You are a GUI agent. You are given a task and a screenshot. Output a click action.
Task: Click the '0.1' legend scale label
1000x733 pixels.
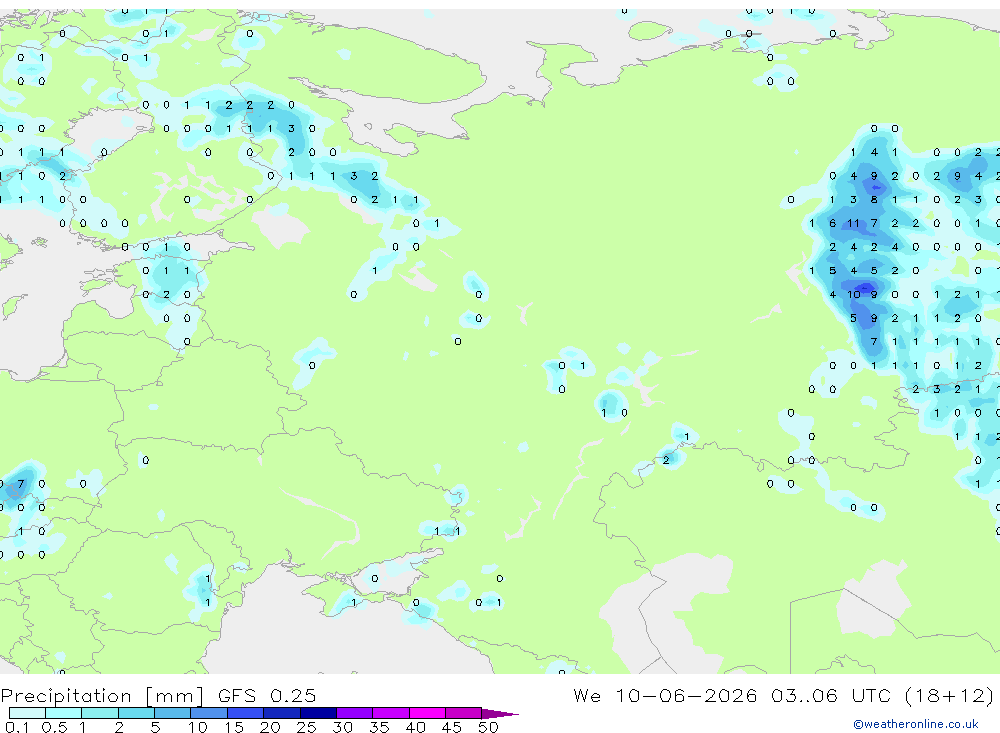tap(17, 727)
